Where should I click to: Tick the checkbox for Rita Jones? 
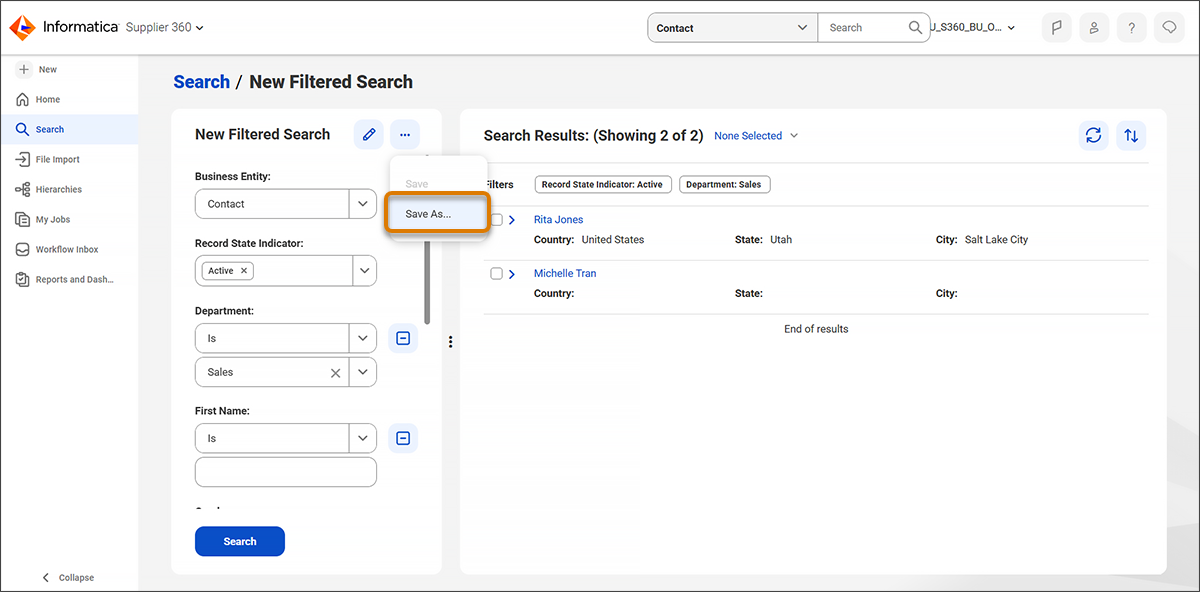pos(496,219)
